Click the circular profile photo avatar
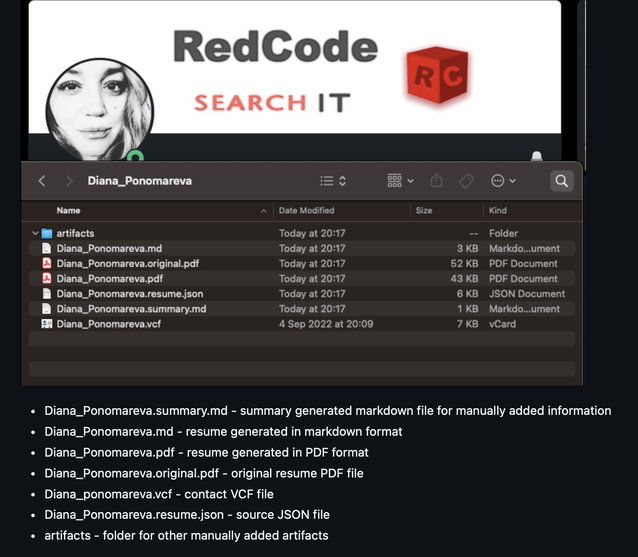The image size is (638, 557). (x=99, y=111)
